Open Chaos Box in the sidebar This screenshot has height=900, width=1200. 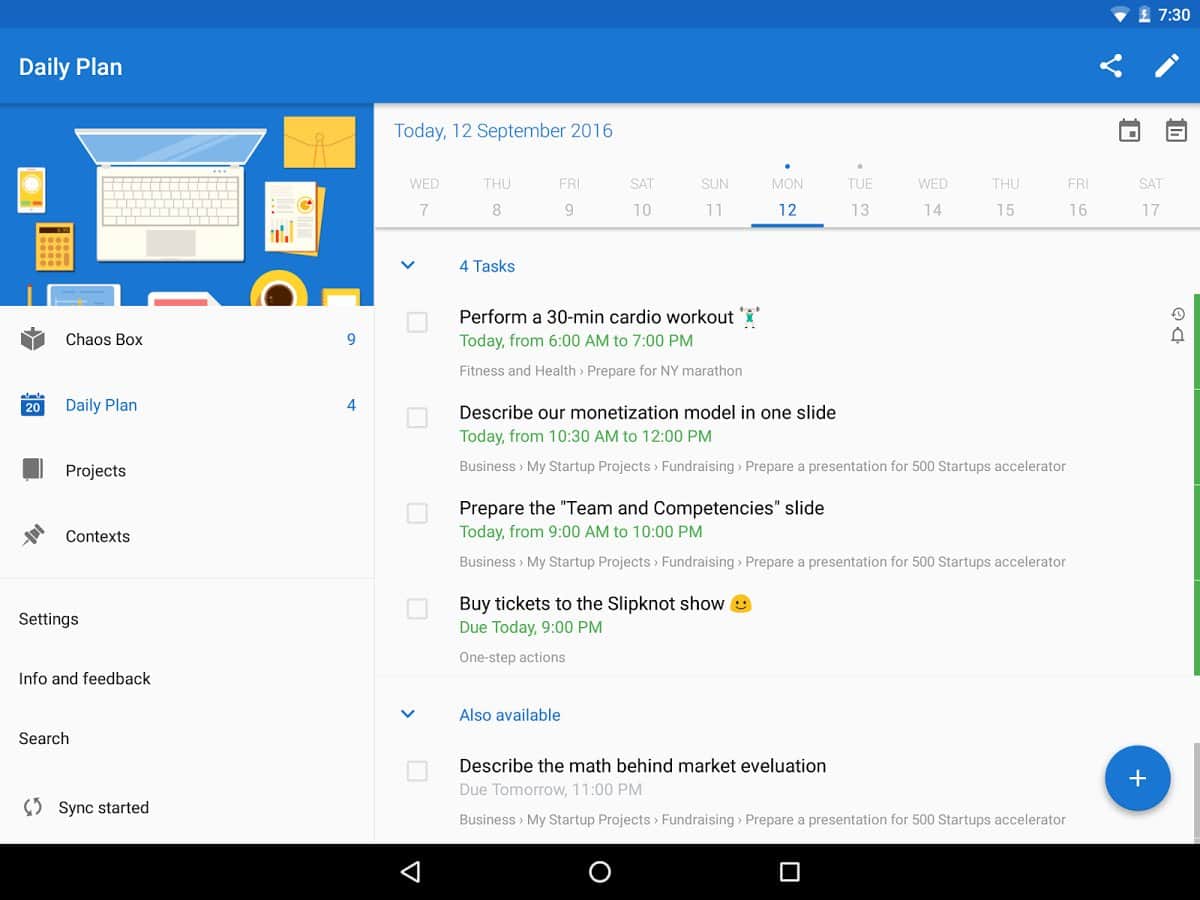coord(104,340)
